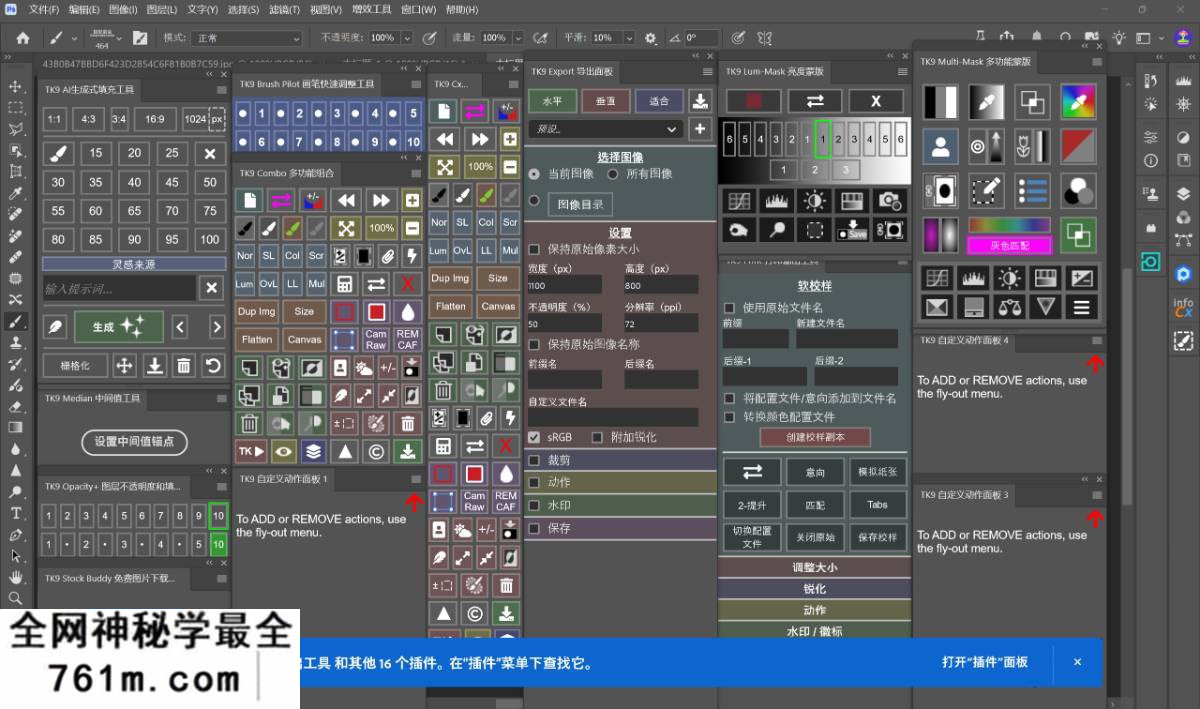Image resolution: width=1200 pixels, height=709 pixels.
Task: Switch to TK9 Brush Pilot tab
Action: tap(307, 85)
